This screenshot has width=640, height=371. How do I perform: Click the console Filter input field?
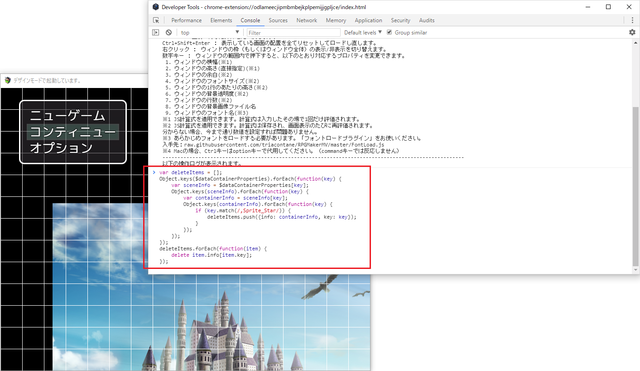[x=293, y=33]
